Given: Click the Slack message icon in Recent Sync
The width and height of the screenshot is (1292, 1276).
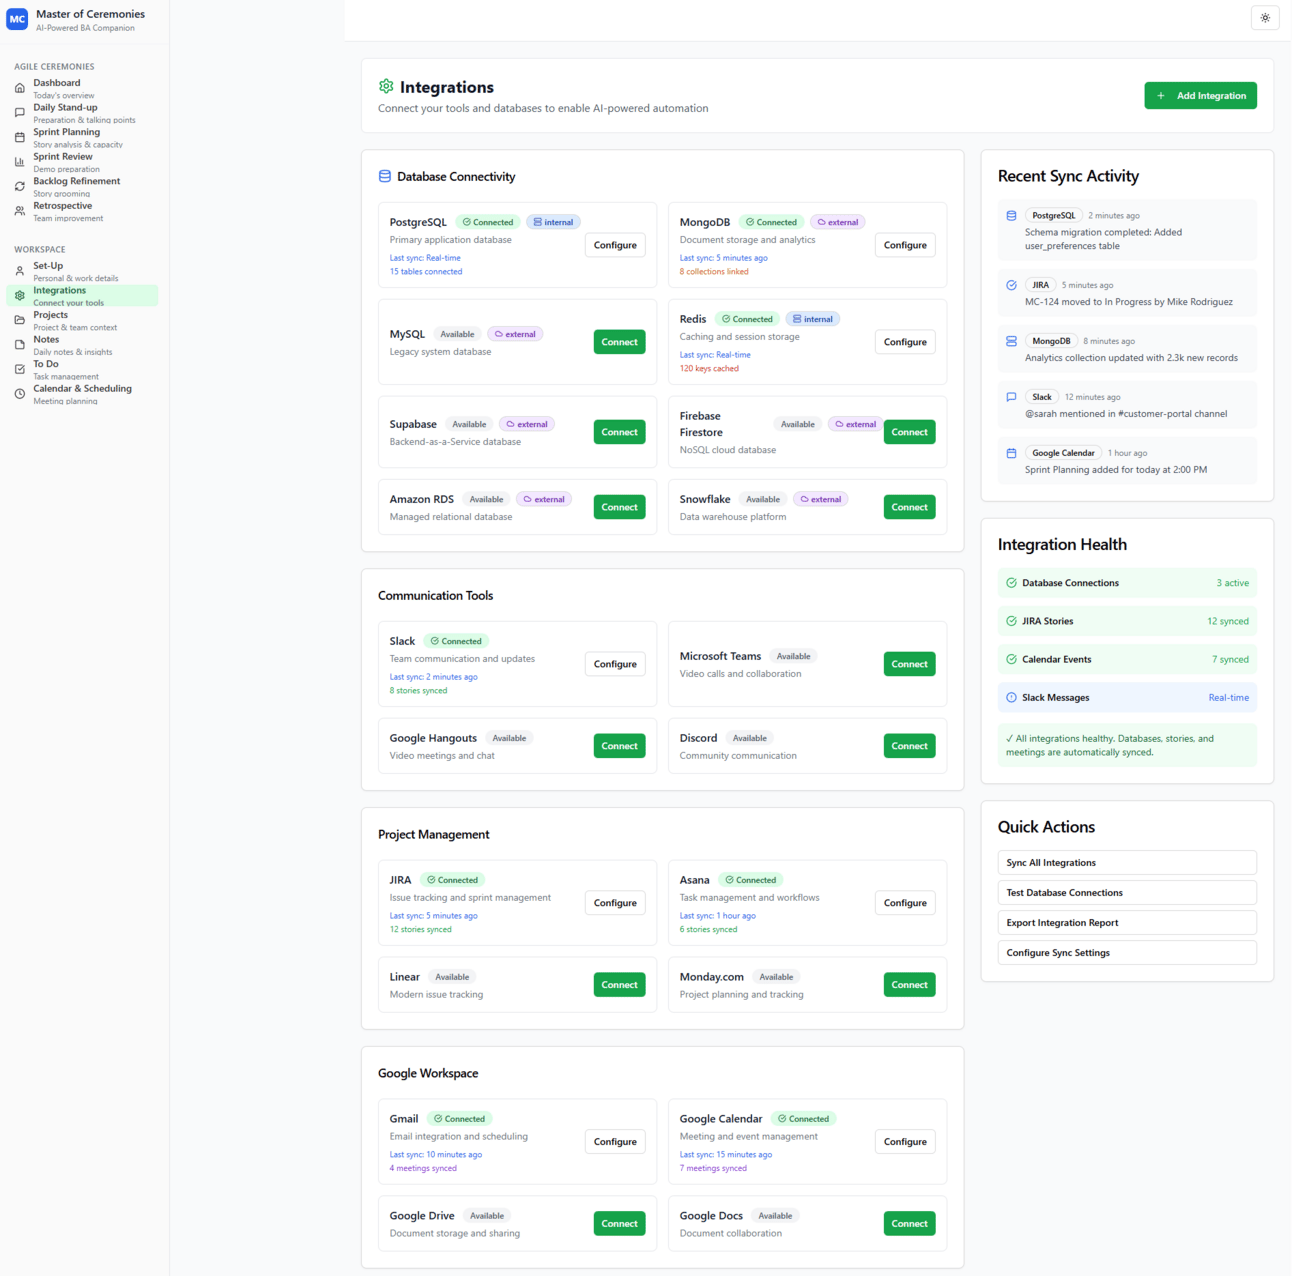Looking at the screenshot, I should point(1011,397).
